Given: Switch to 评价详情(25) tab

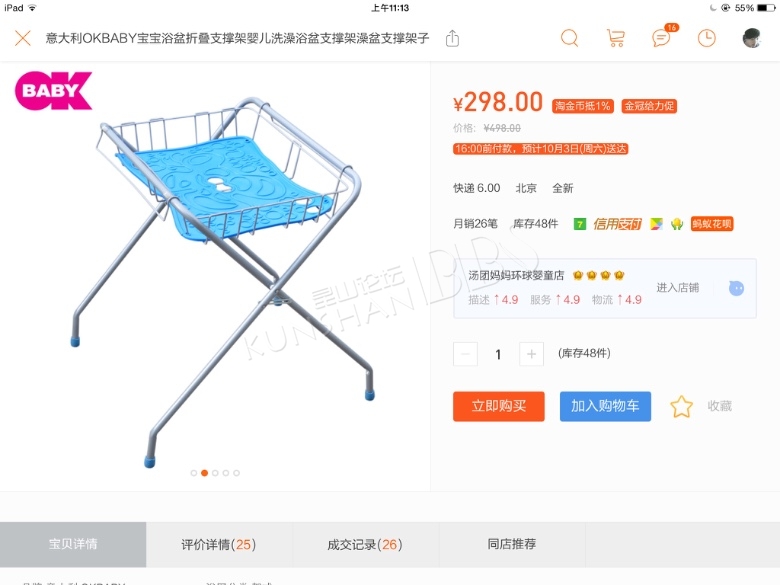Looking at the screenshot, I should coord(219,545).
